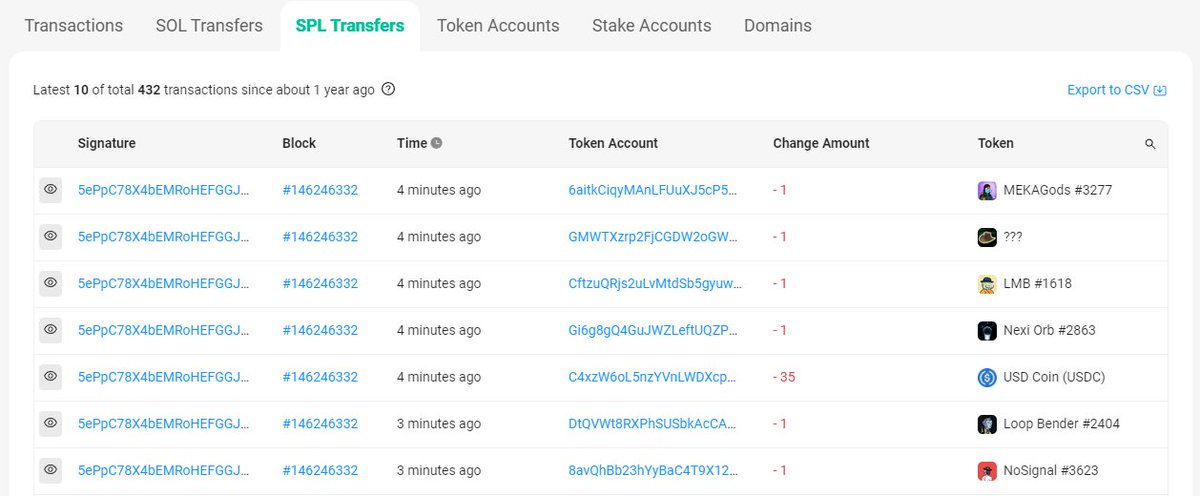
Task: Click the ??? token hat thumbnail
Action: (x=987, y=237)
